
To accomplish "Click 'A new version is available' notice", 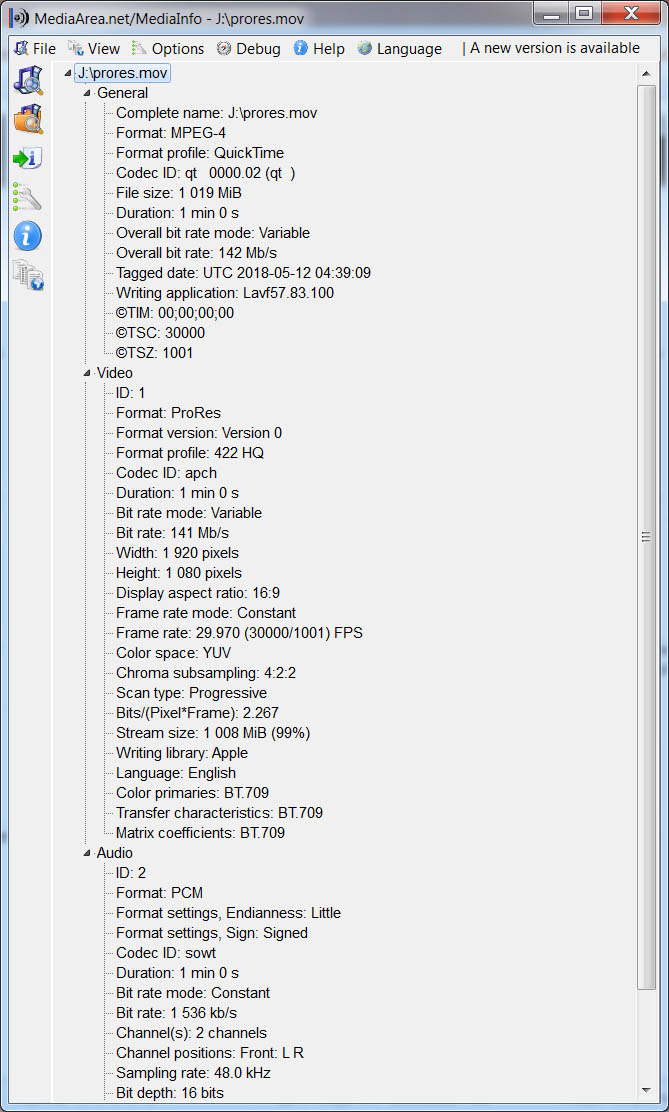I will (x=554, y=48).
